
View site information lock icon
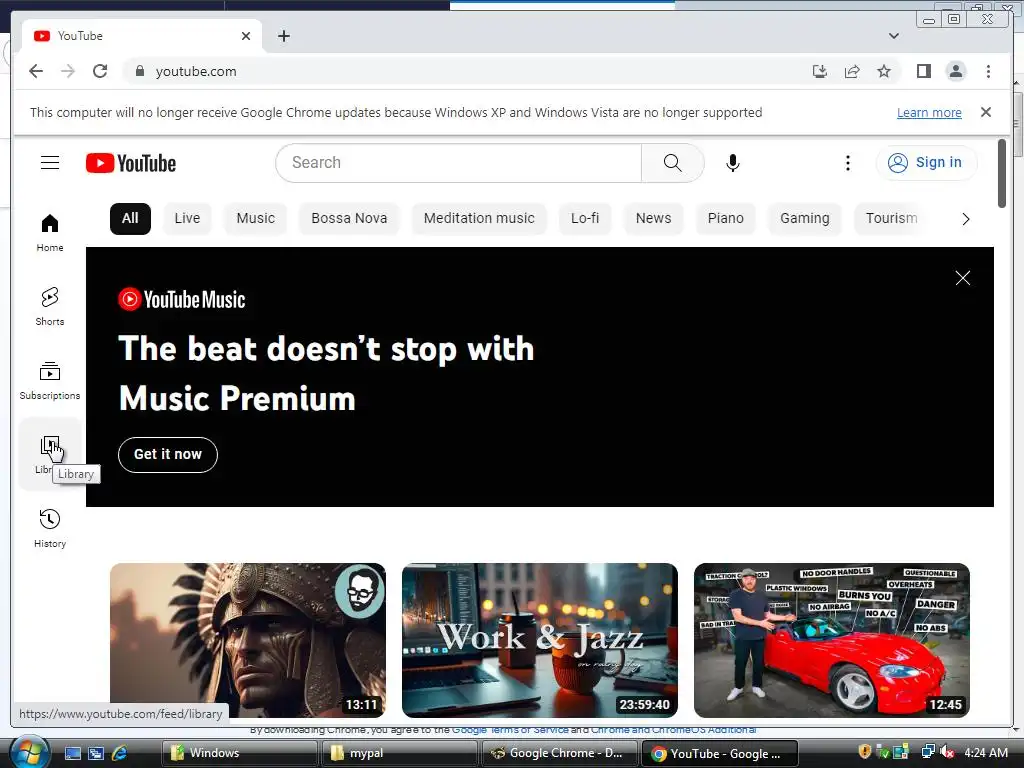(139, 71)
